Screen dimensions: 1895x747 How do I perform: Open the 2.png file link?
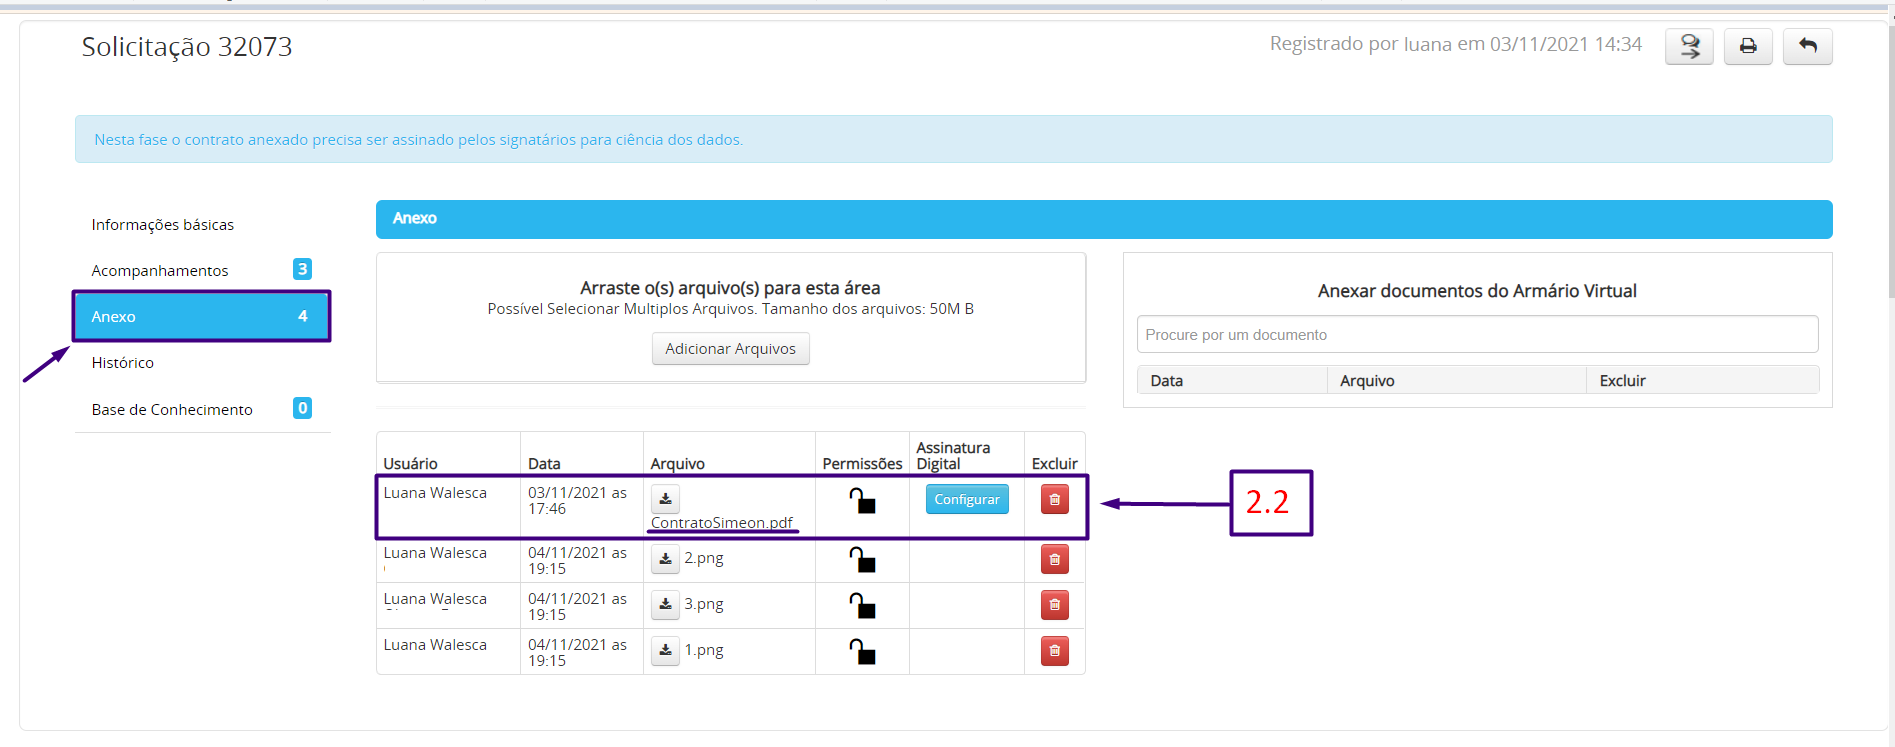(x=704, y=558)
